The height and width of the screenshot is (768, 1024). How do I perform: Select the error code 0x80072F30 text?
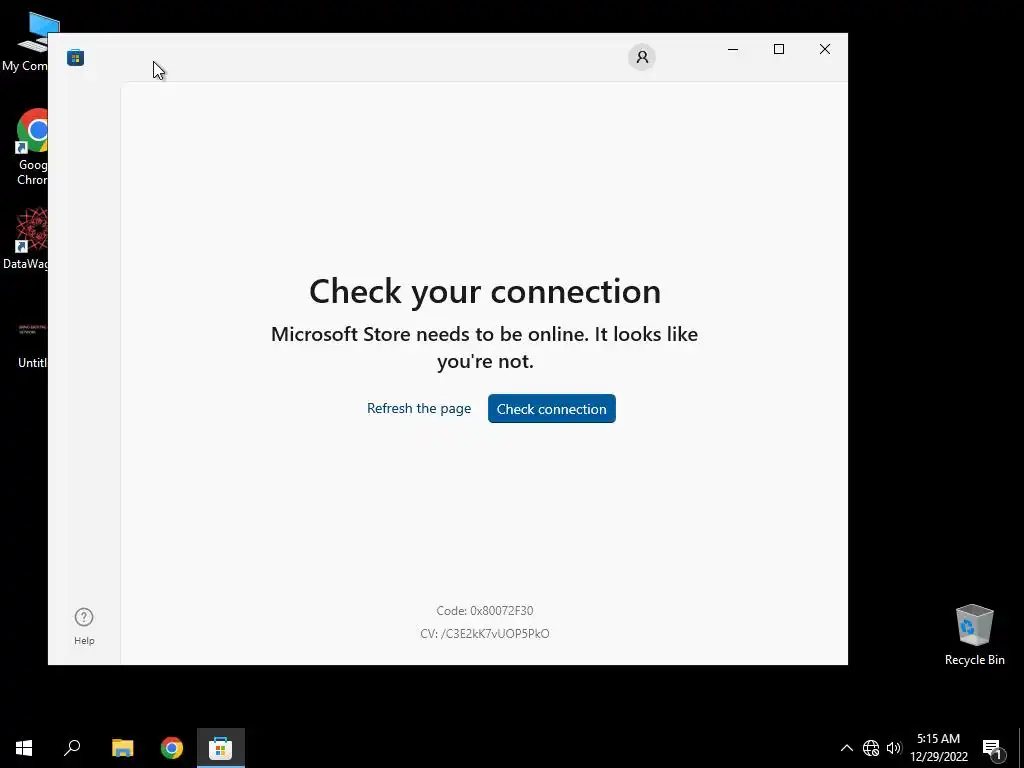pyautogui.click(x=485, y=611)
